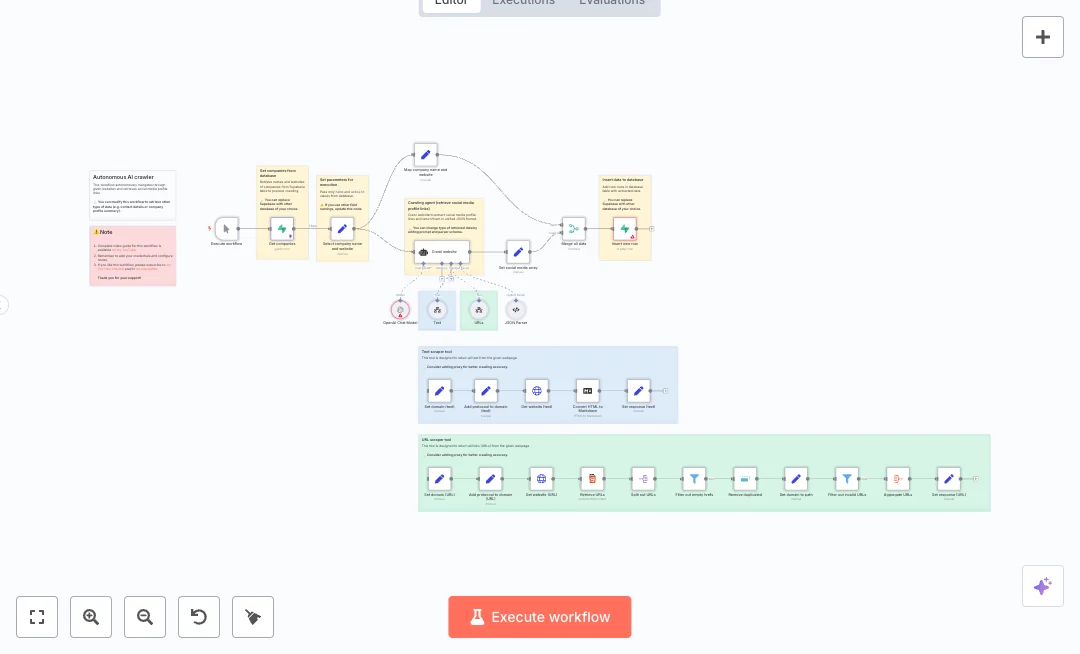Fit the workflow to view
The height and width of the screenshot is (654, 1080).
click(37, 617)
